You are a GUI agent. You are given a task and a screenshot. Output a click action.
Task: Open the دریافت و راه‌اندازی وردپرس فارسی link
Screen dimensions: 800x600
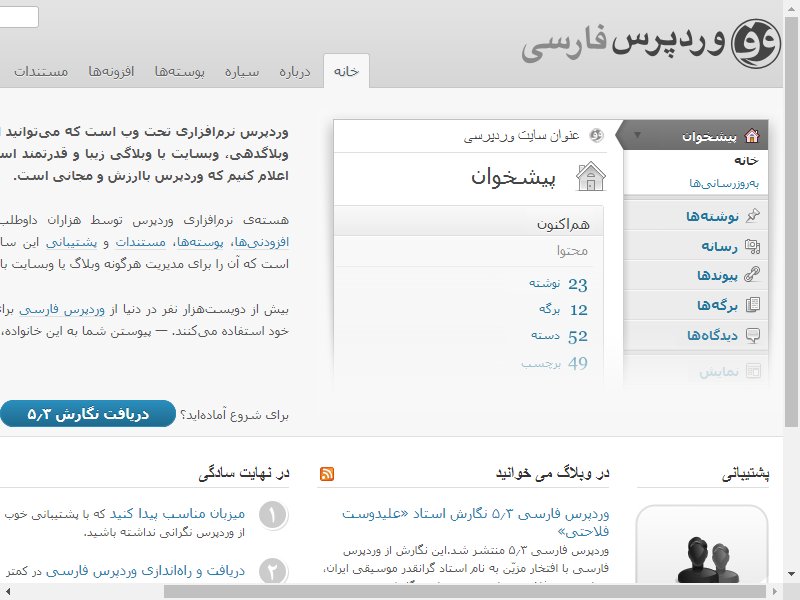pos(145,571)
